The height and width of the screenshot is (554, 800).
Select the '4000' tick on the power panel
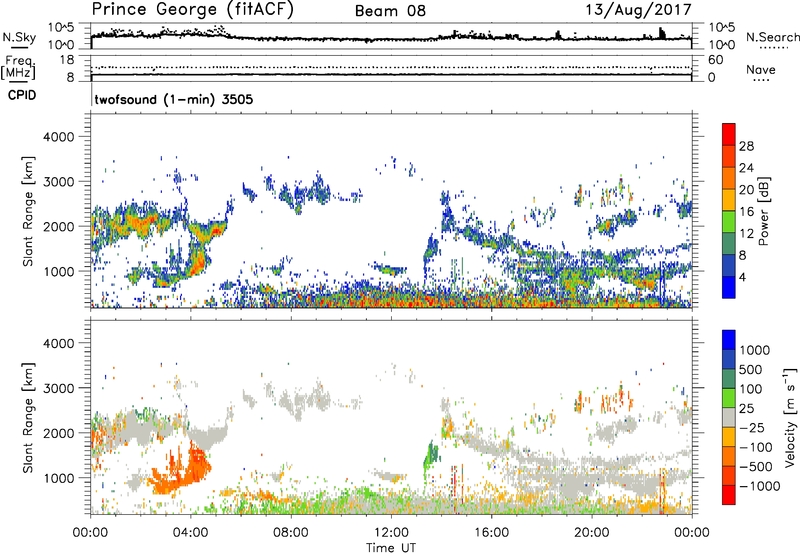(59, 137)
